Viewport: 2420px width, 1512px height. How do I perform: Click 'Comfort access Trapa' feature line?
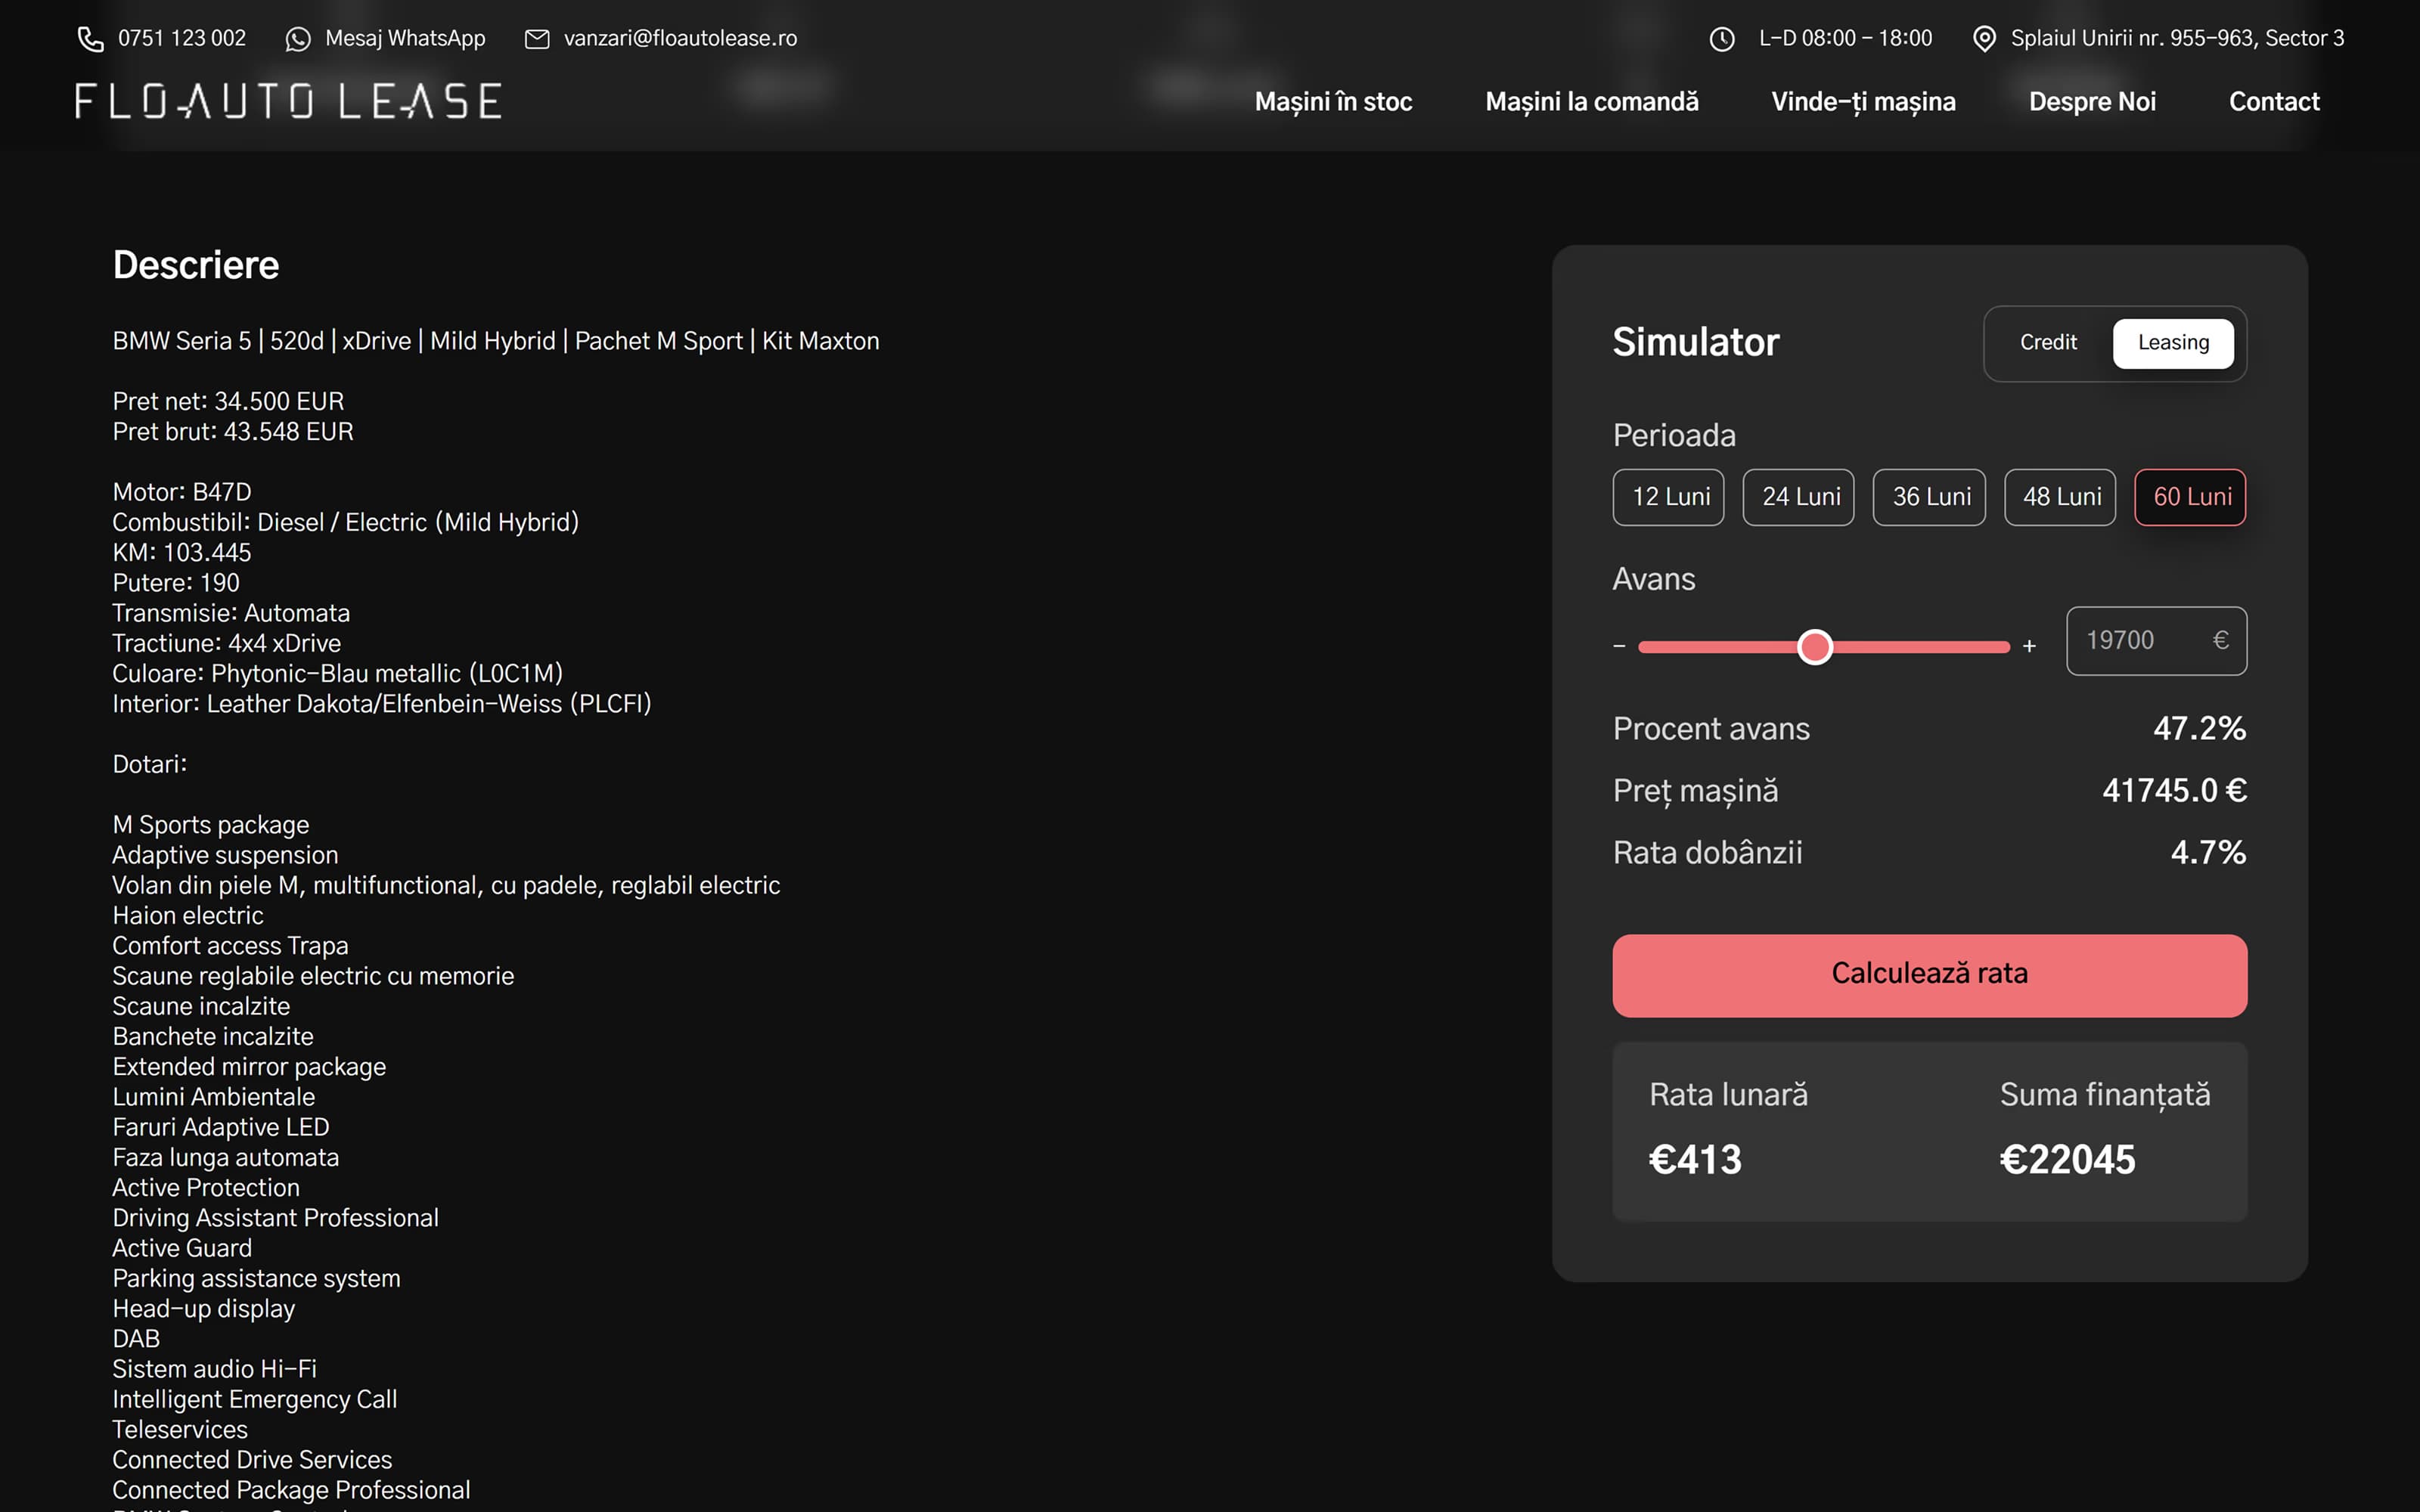tap(230, 946)
